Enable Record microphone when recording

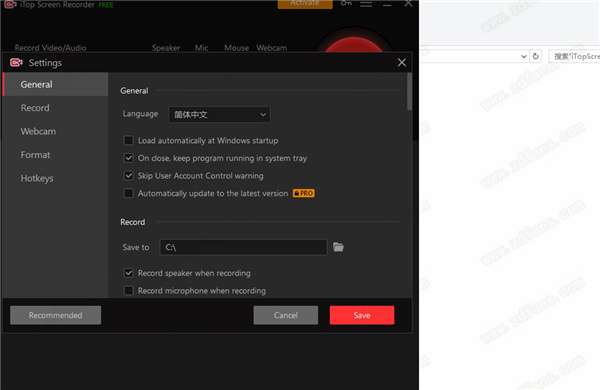[x=129, y=290]
